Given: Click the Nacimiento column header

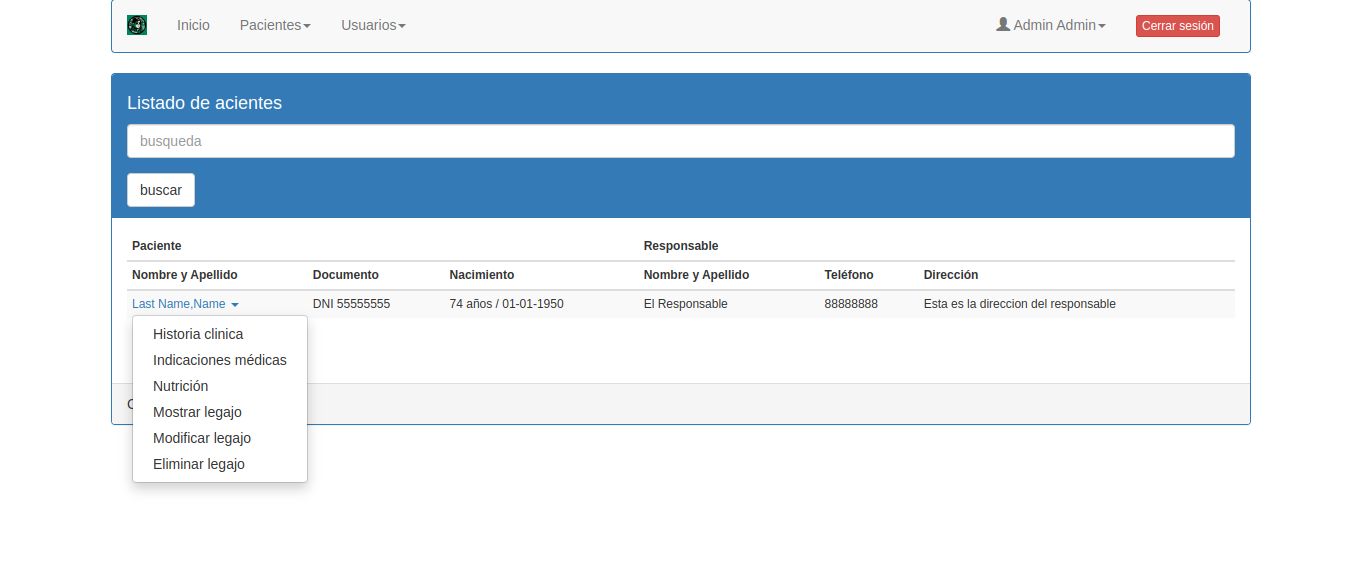Looking at the screenshot, I should (482, 275).
